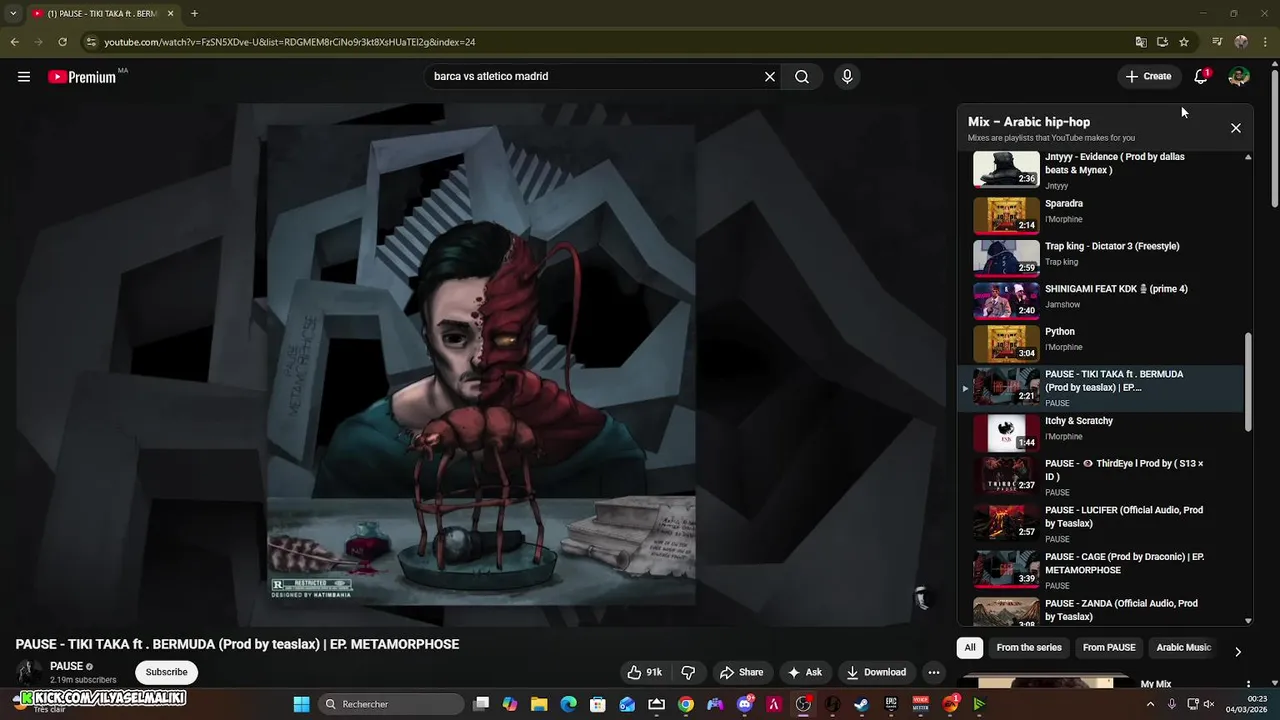Select Arabic Music chip
The width and height of the screenshot is (1280, 720).
click(x=1184, y=647)
